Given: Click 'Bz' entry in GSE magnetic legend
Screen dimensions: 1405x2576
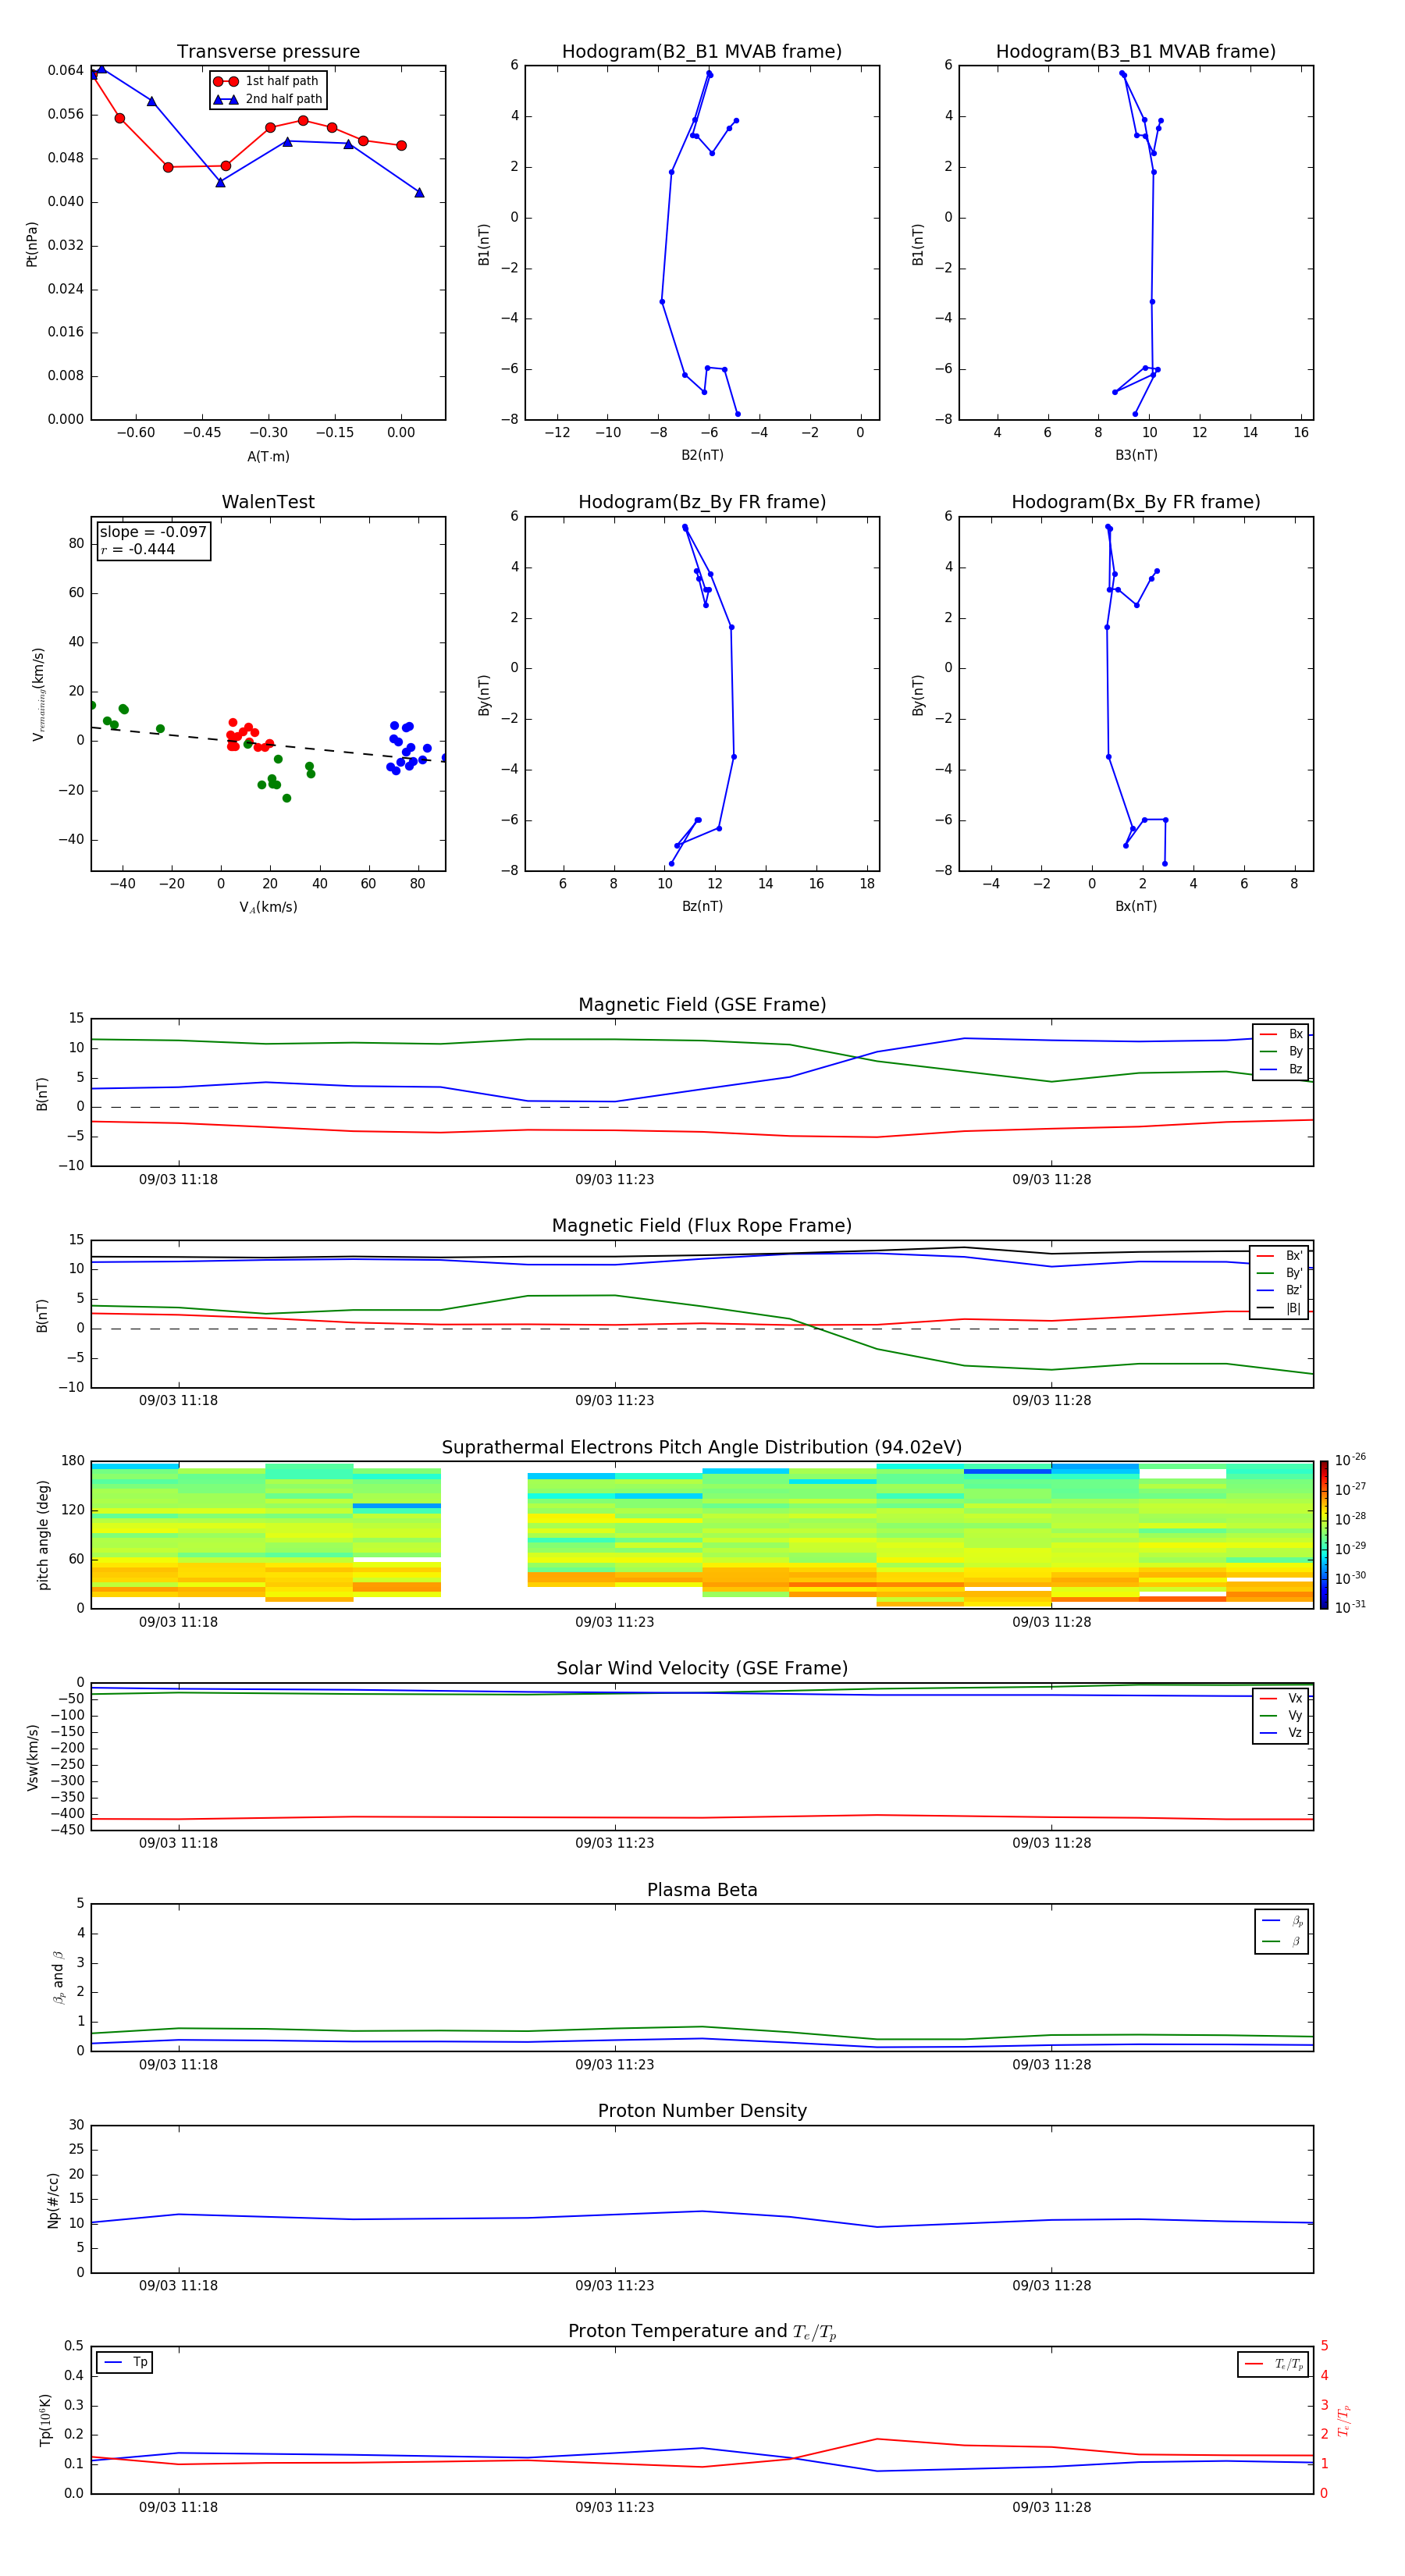Looking at the screenshot, I should pyautogui.click(x=1281, y=1069).
